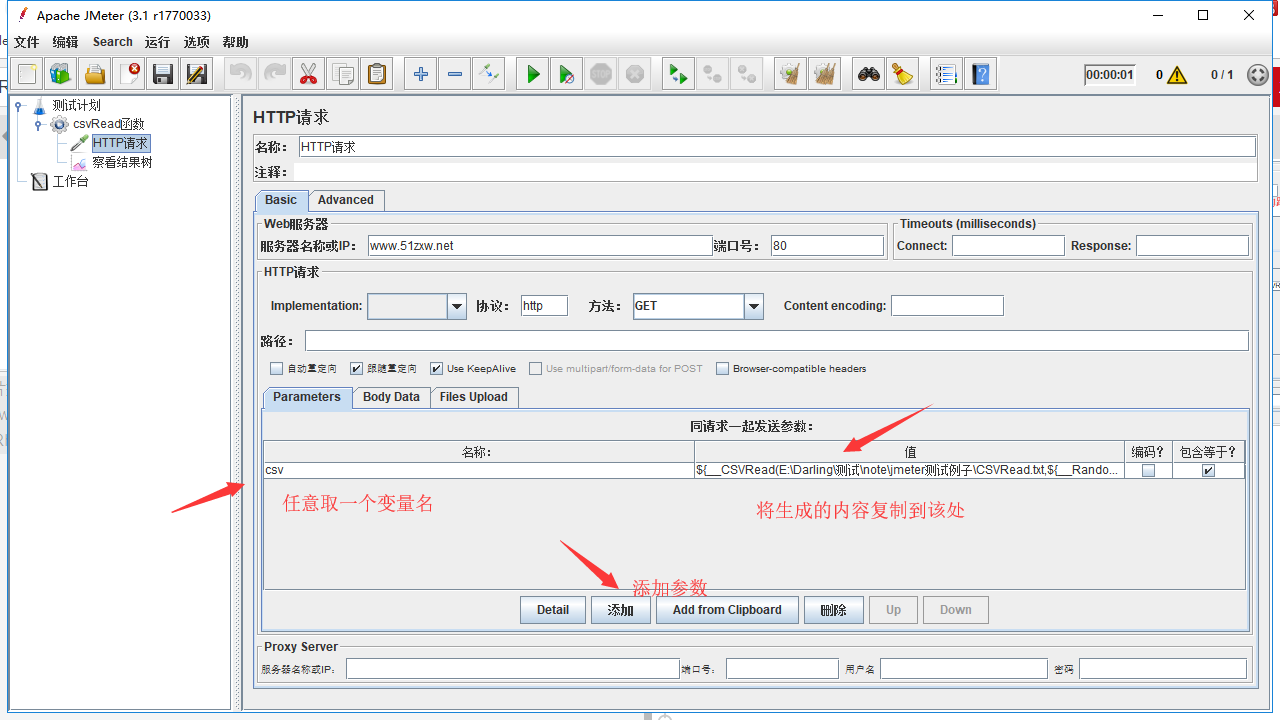Click the 路径 path input field
The image size is (1280, 720).
pos(777,341)
